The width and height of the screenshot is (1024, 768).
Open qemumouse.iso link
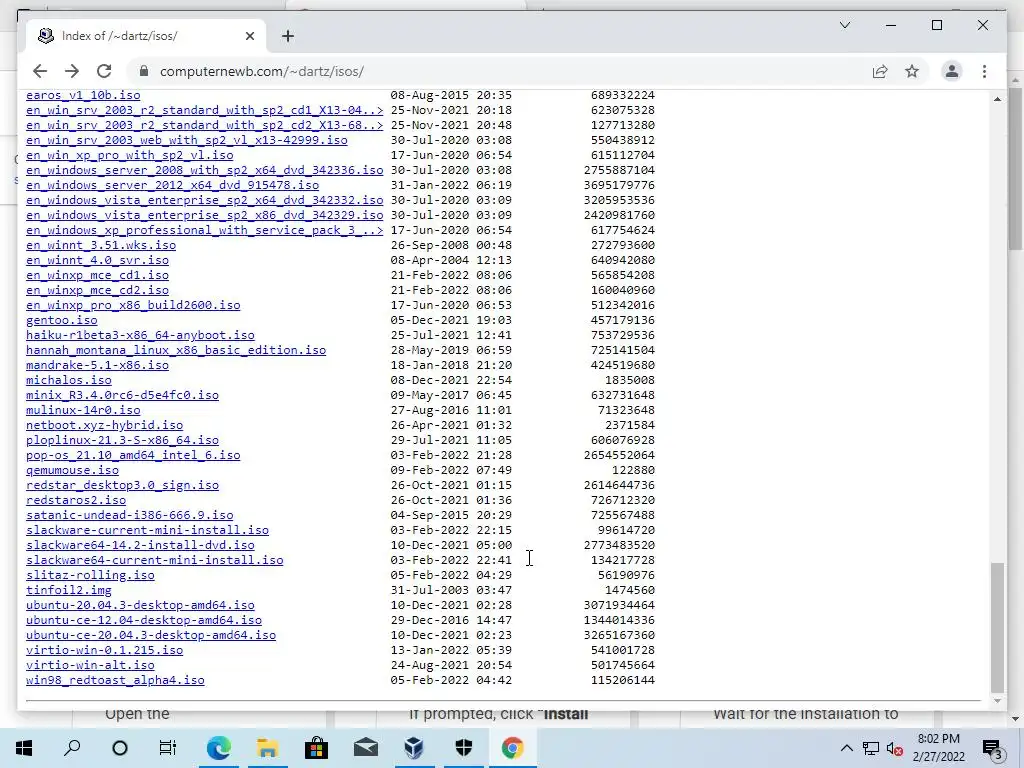pyautogui.click(x=72, y=470)
